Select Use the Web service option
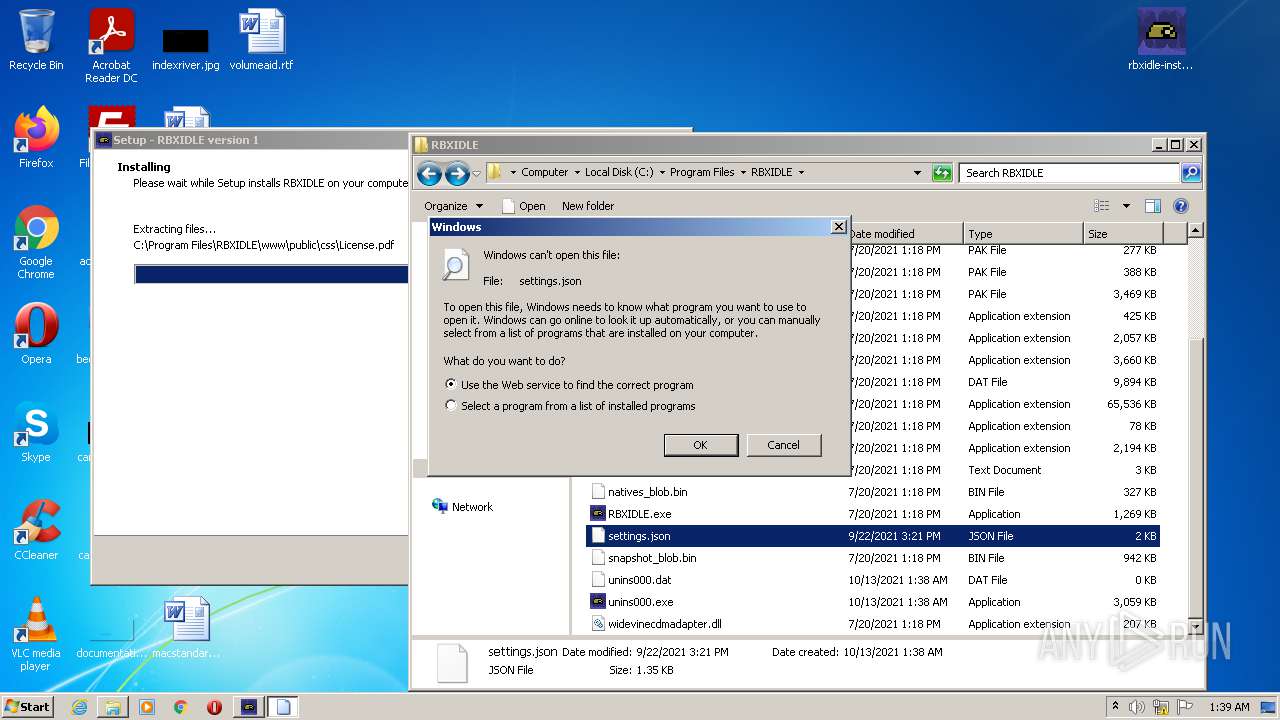This screenshot has width=1280, height=720. (569, 385)
